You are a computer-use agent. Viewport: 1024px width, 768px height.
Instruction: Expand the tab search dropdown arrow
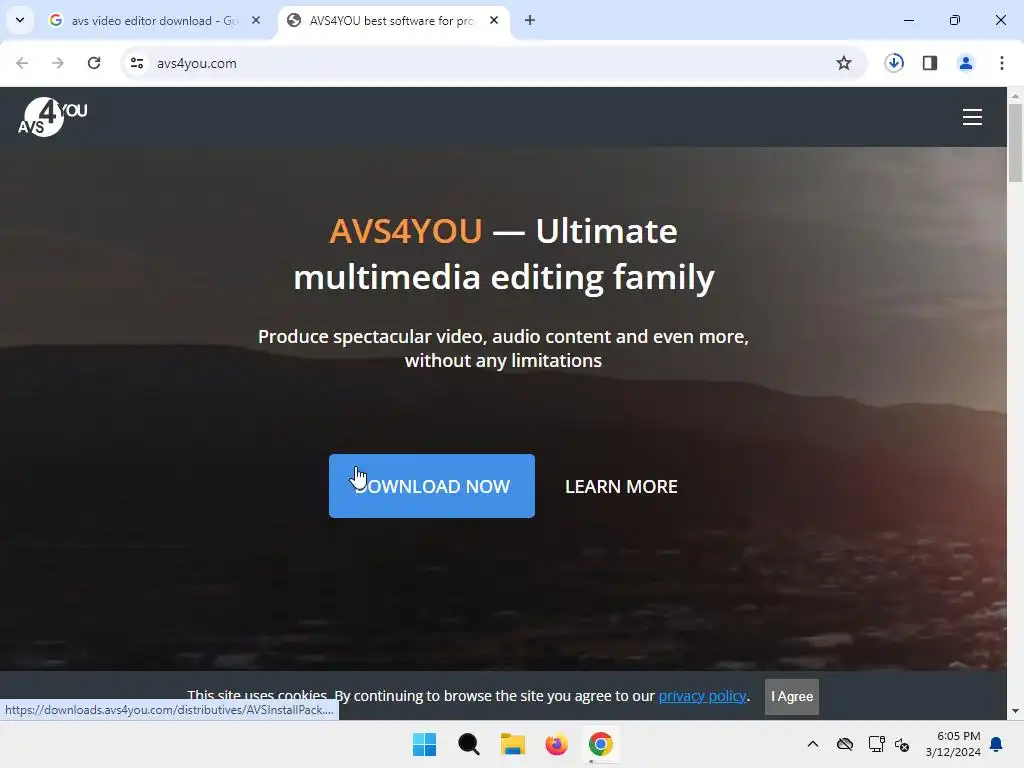(x=20, y=20)
